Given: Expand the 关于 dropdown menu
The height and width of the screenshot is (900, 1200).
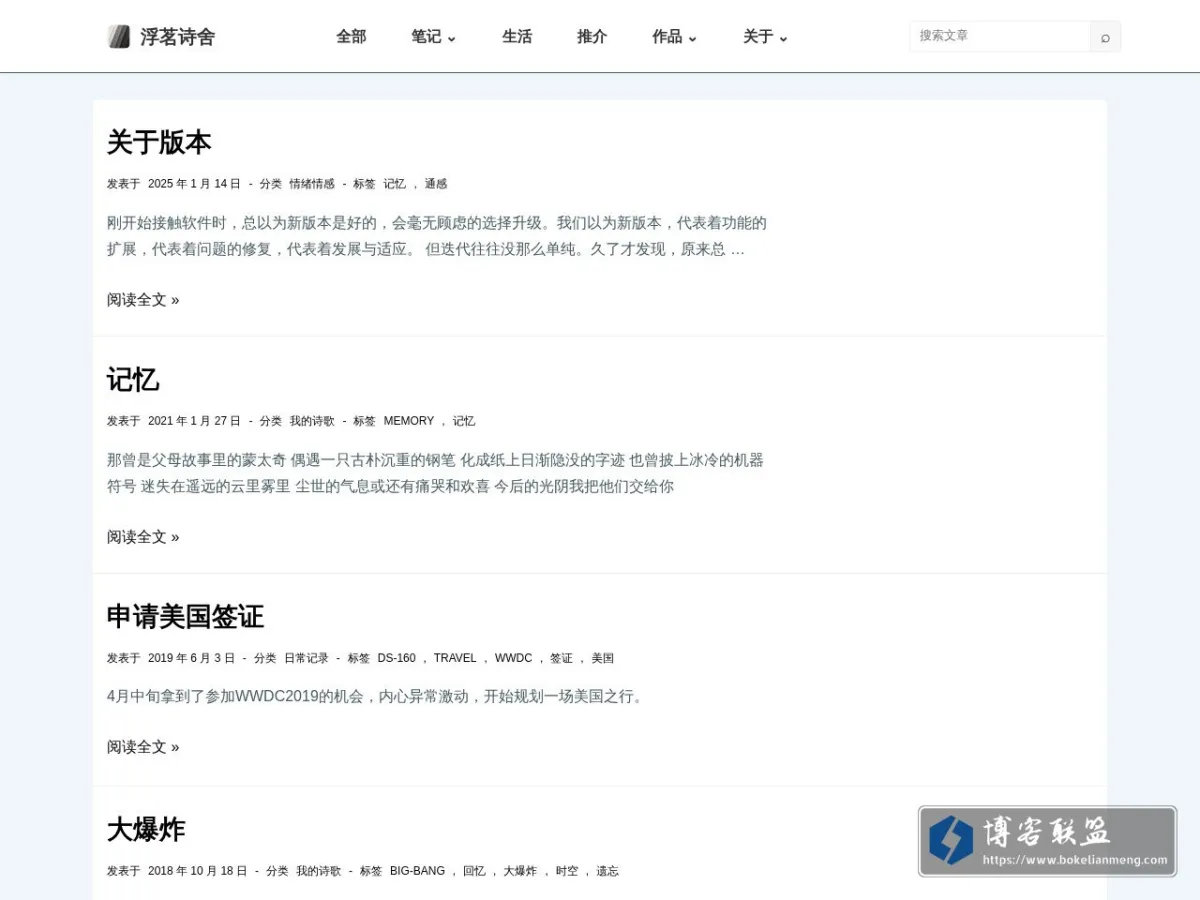Looking at the screenshot, I should click(x=766, y=36).
